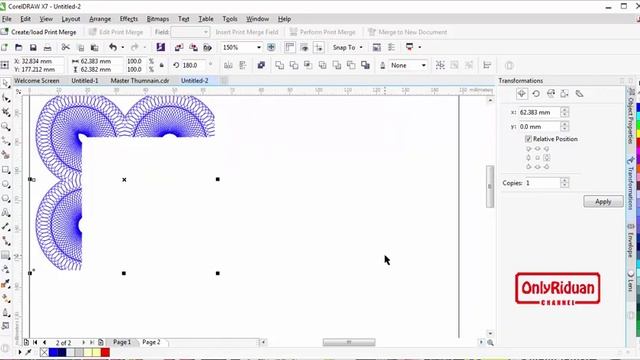Viewport: 640px width, 360px height.
Task: Click the blue swatch in the document palette
Action: 53,352
